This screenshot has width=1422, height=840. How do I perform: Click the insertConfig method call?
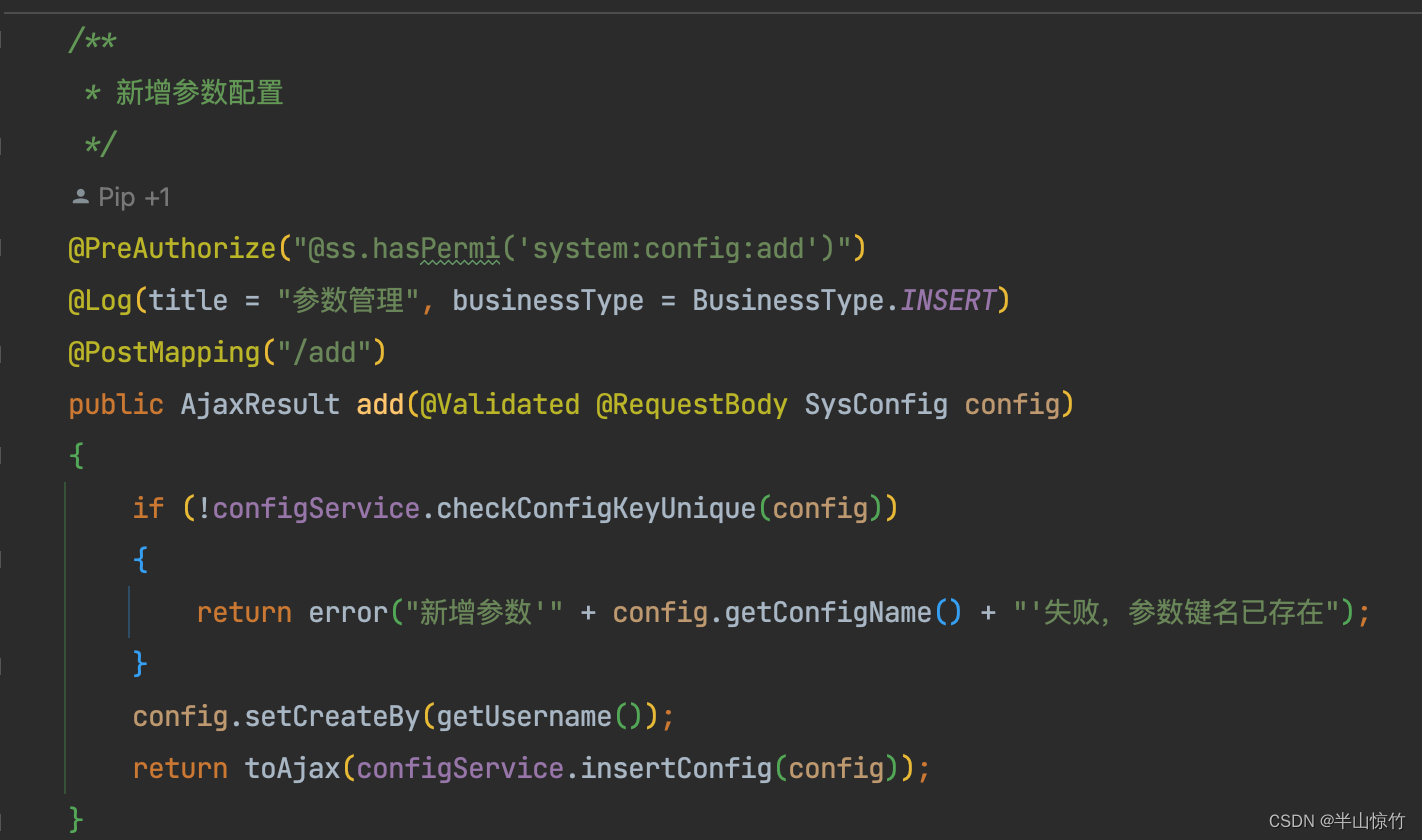point(676,768)
